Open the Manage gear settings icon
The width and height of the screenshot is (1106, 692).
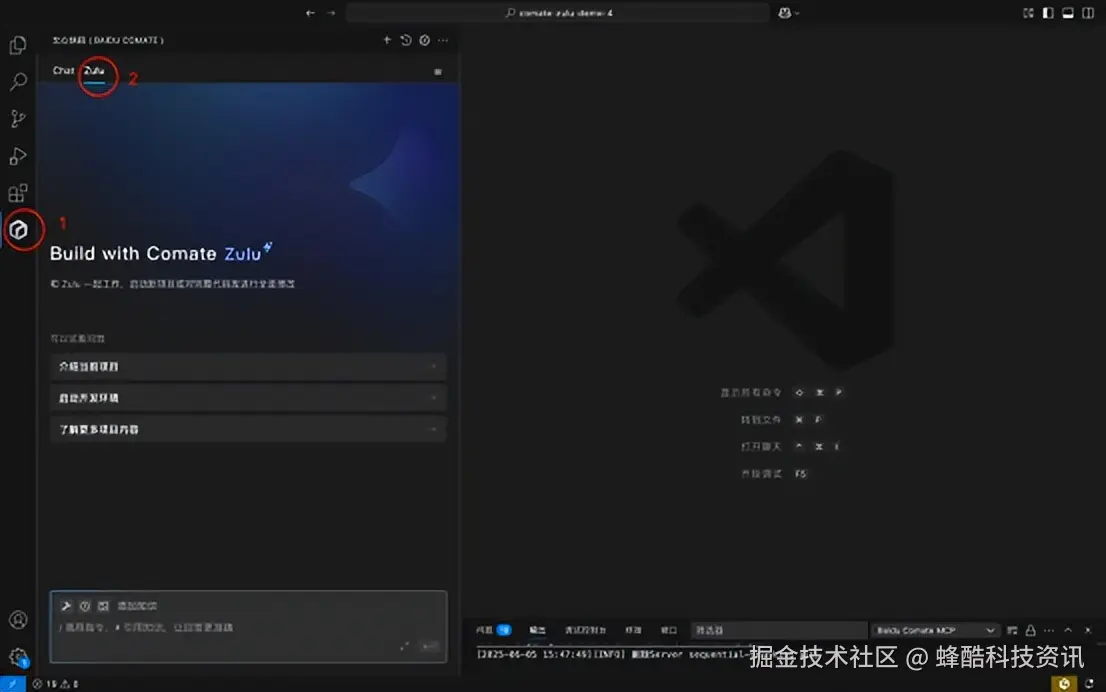[x=18, y=657]
